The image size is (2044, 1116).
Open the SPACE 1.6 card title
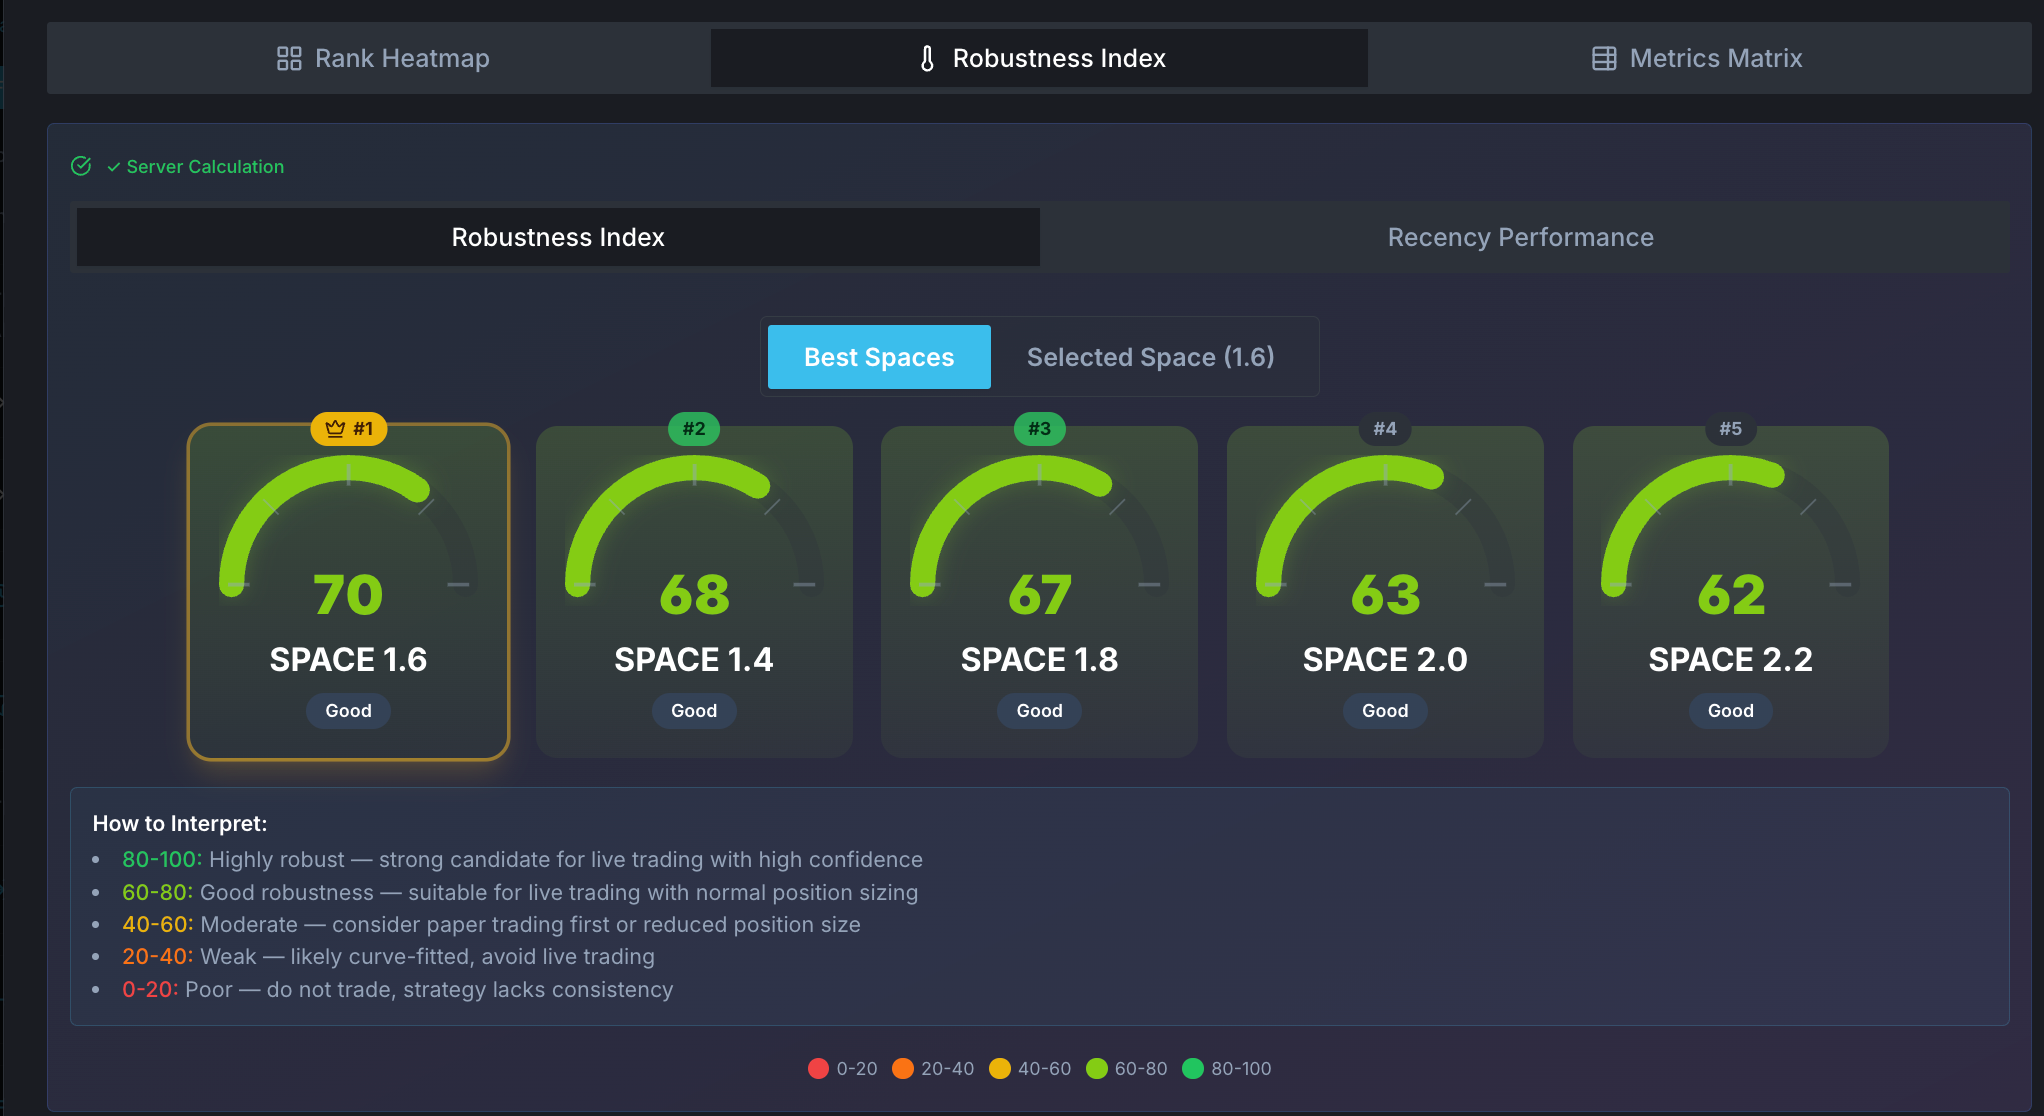coord(348,659)
